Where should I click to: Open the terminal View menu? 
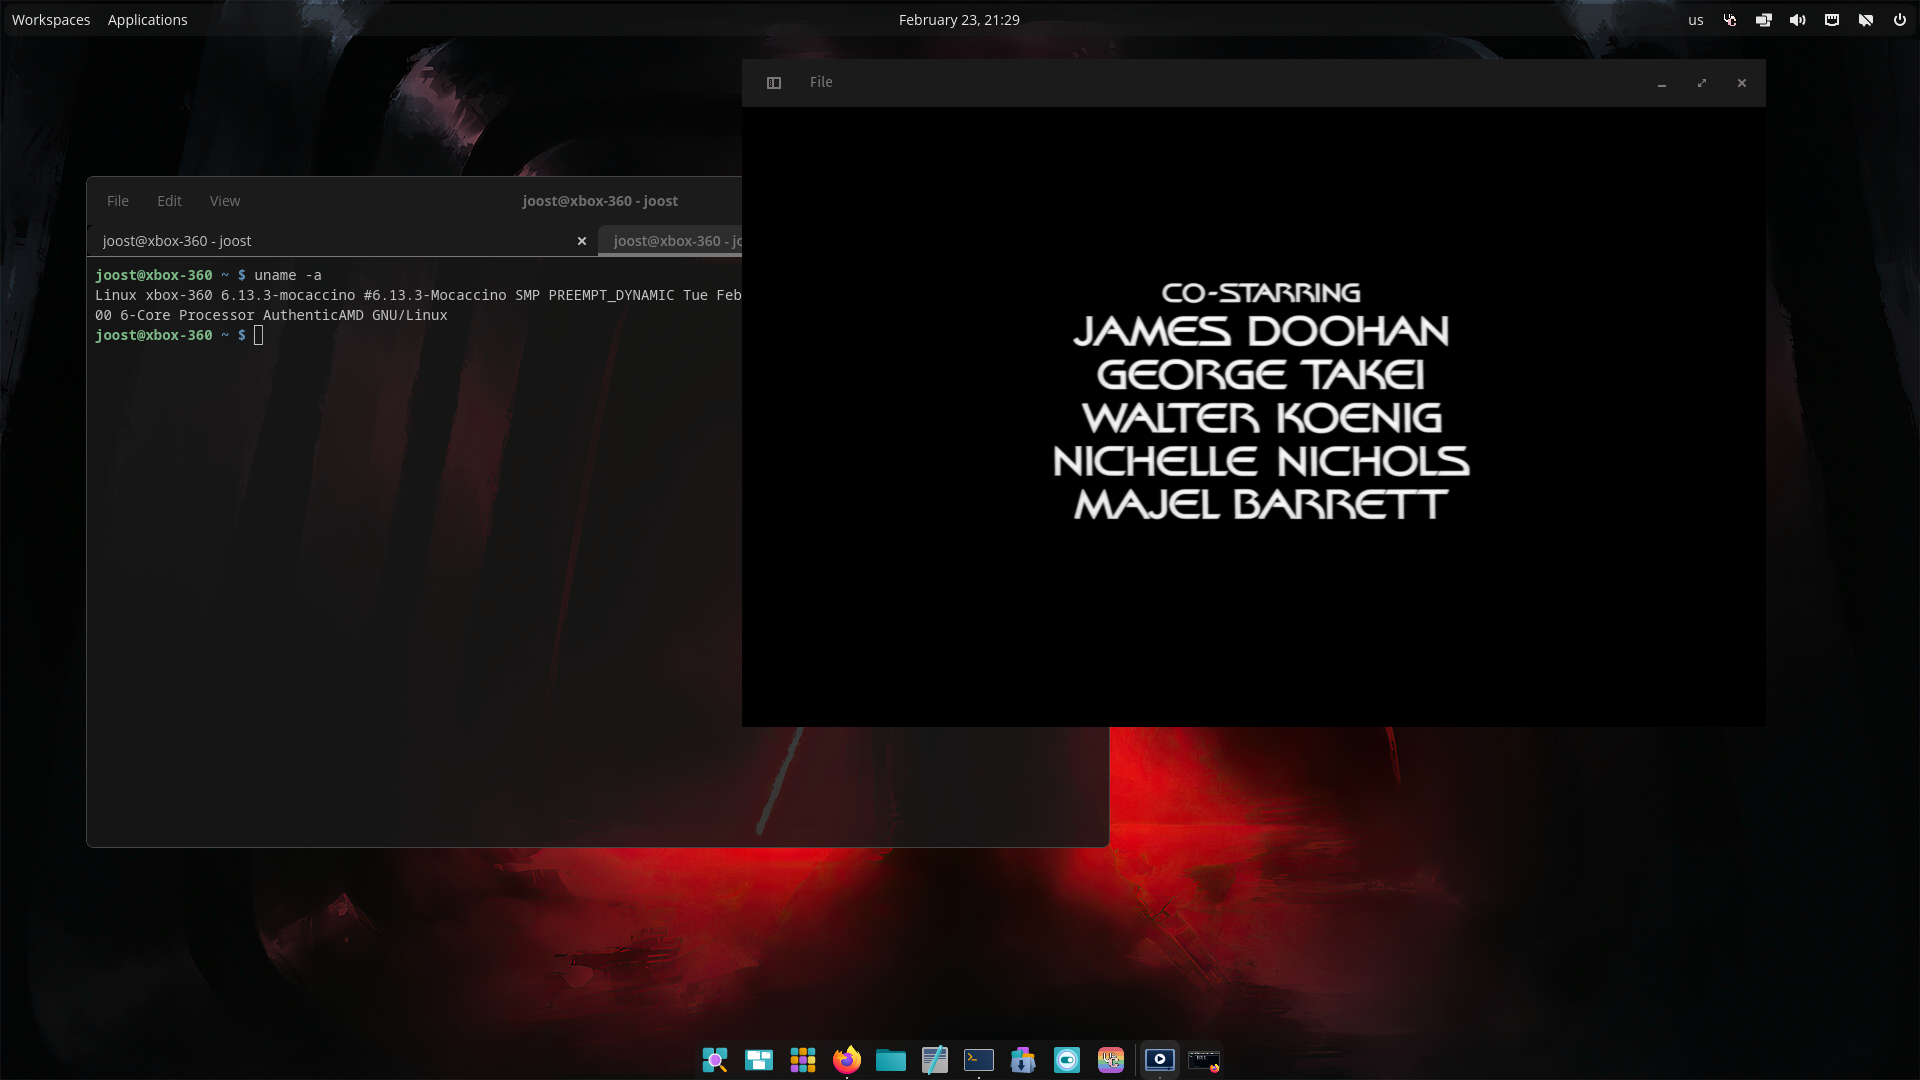(225, 201)
